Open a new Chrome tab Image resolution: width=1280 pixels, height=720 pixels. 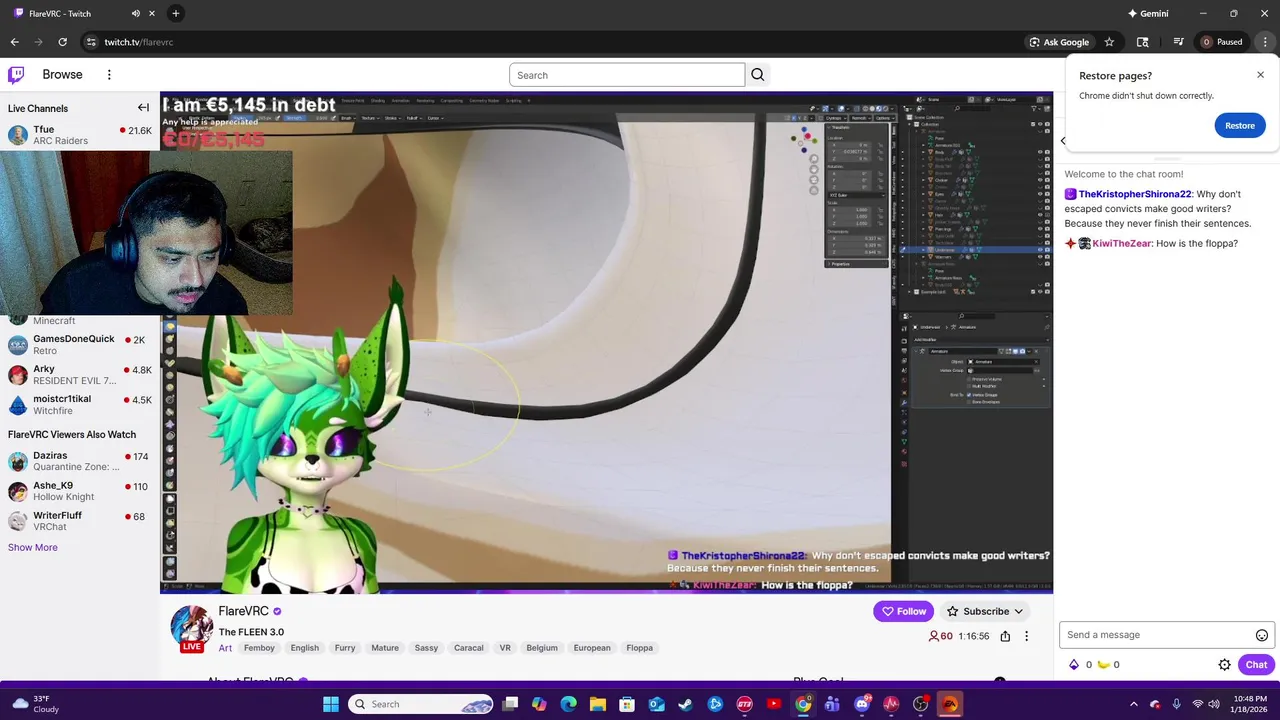point(175,14)
